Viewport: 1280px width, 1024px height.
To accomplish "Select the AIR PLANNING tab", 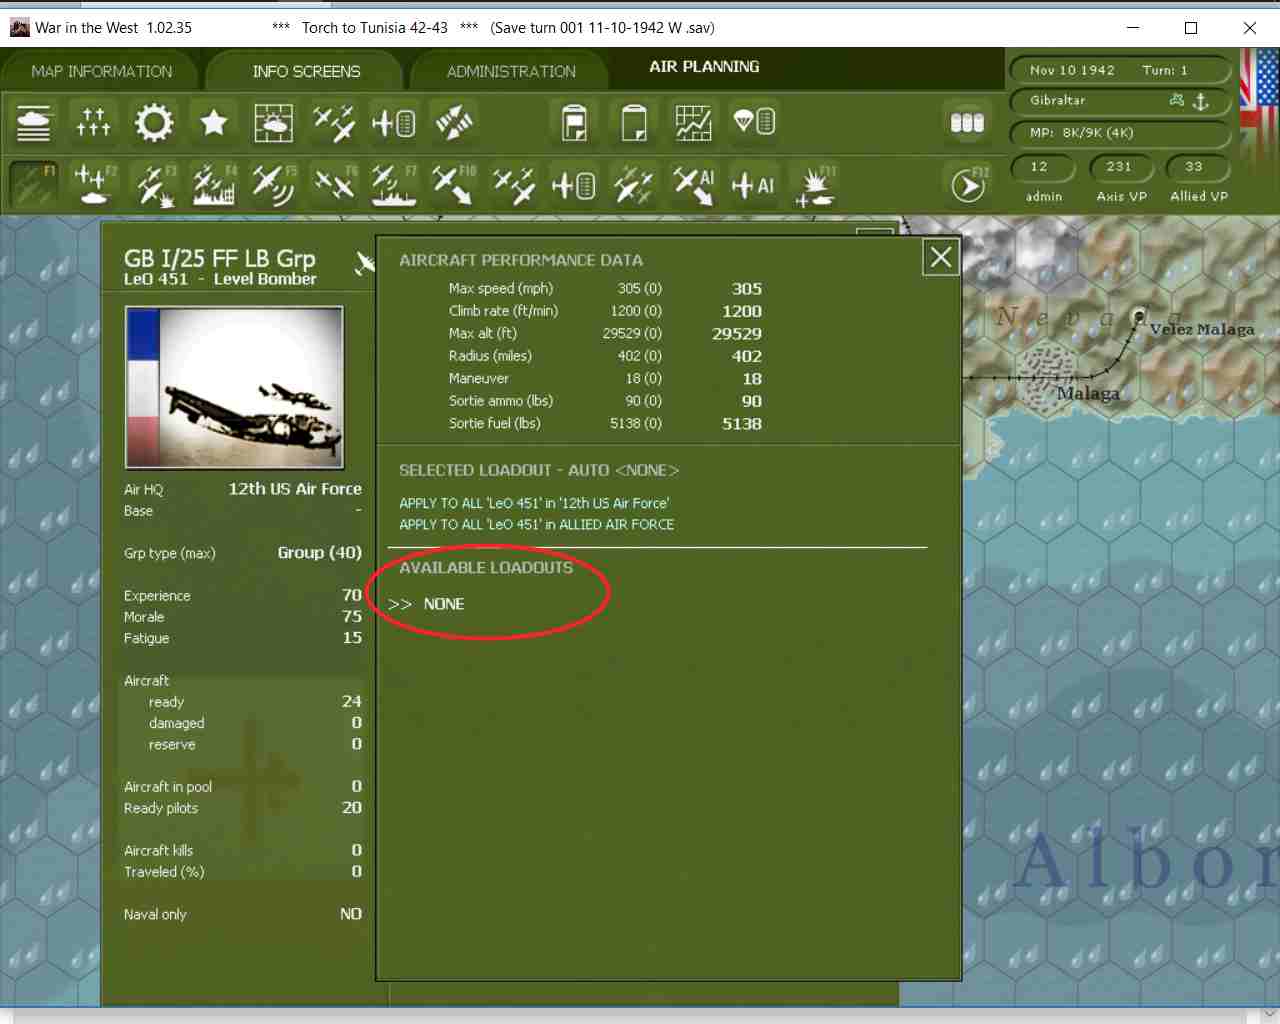I will point(704,67).
